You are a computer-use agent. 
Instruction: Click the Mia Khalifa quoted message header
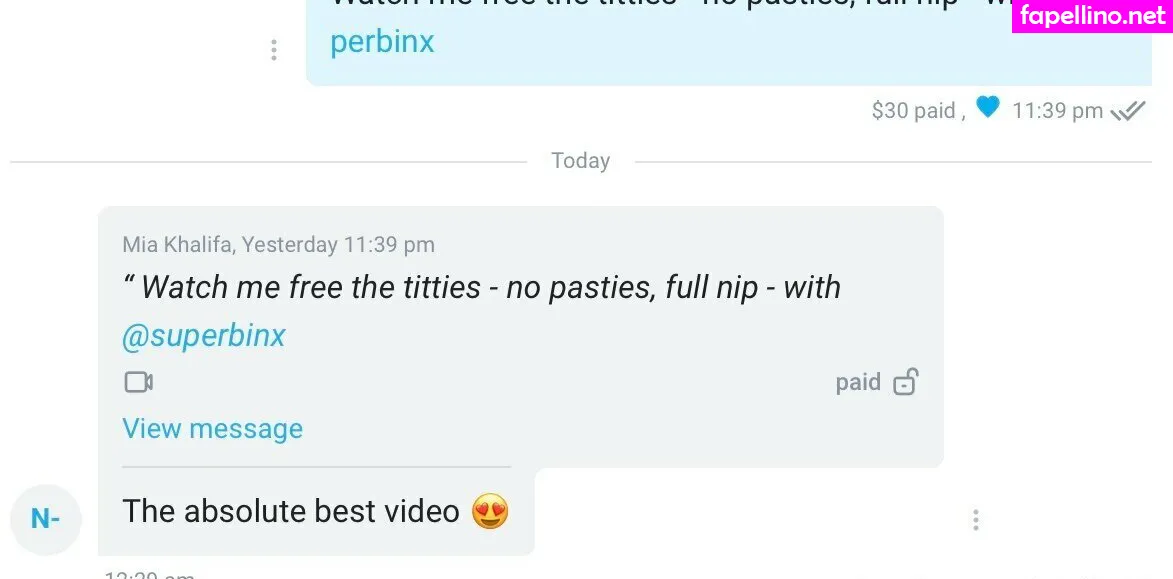tap(278, 245)
